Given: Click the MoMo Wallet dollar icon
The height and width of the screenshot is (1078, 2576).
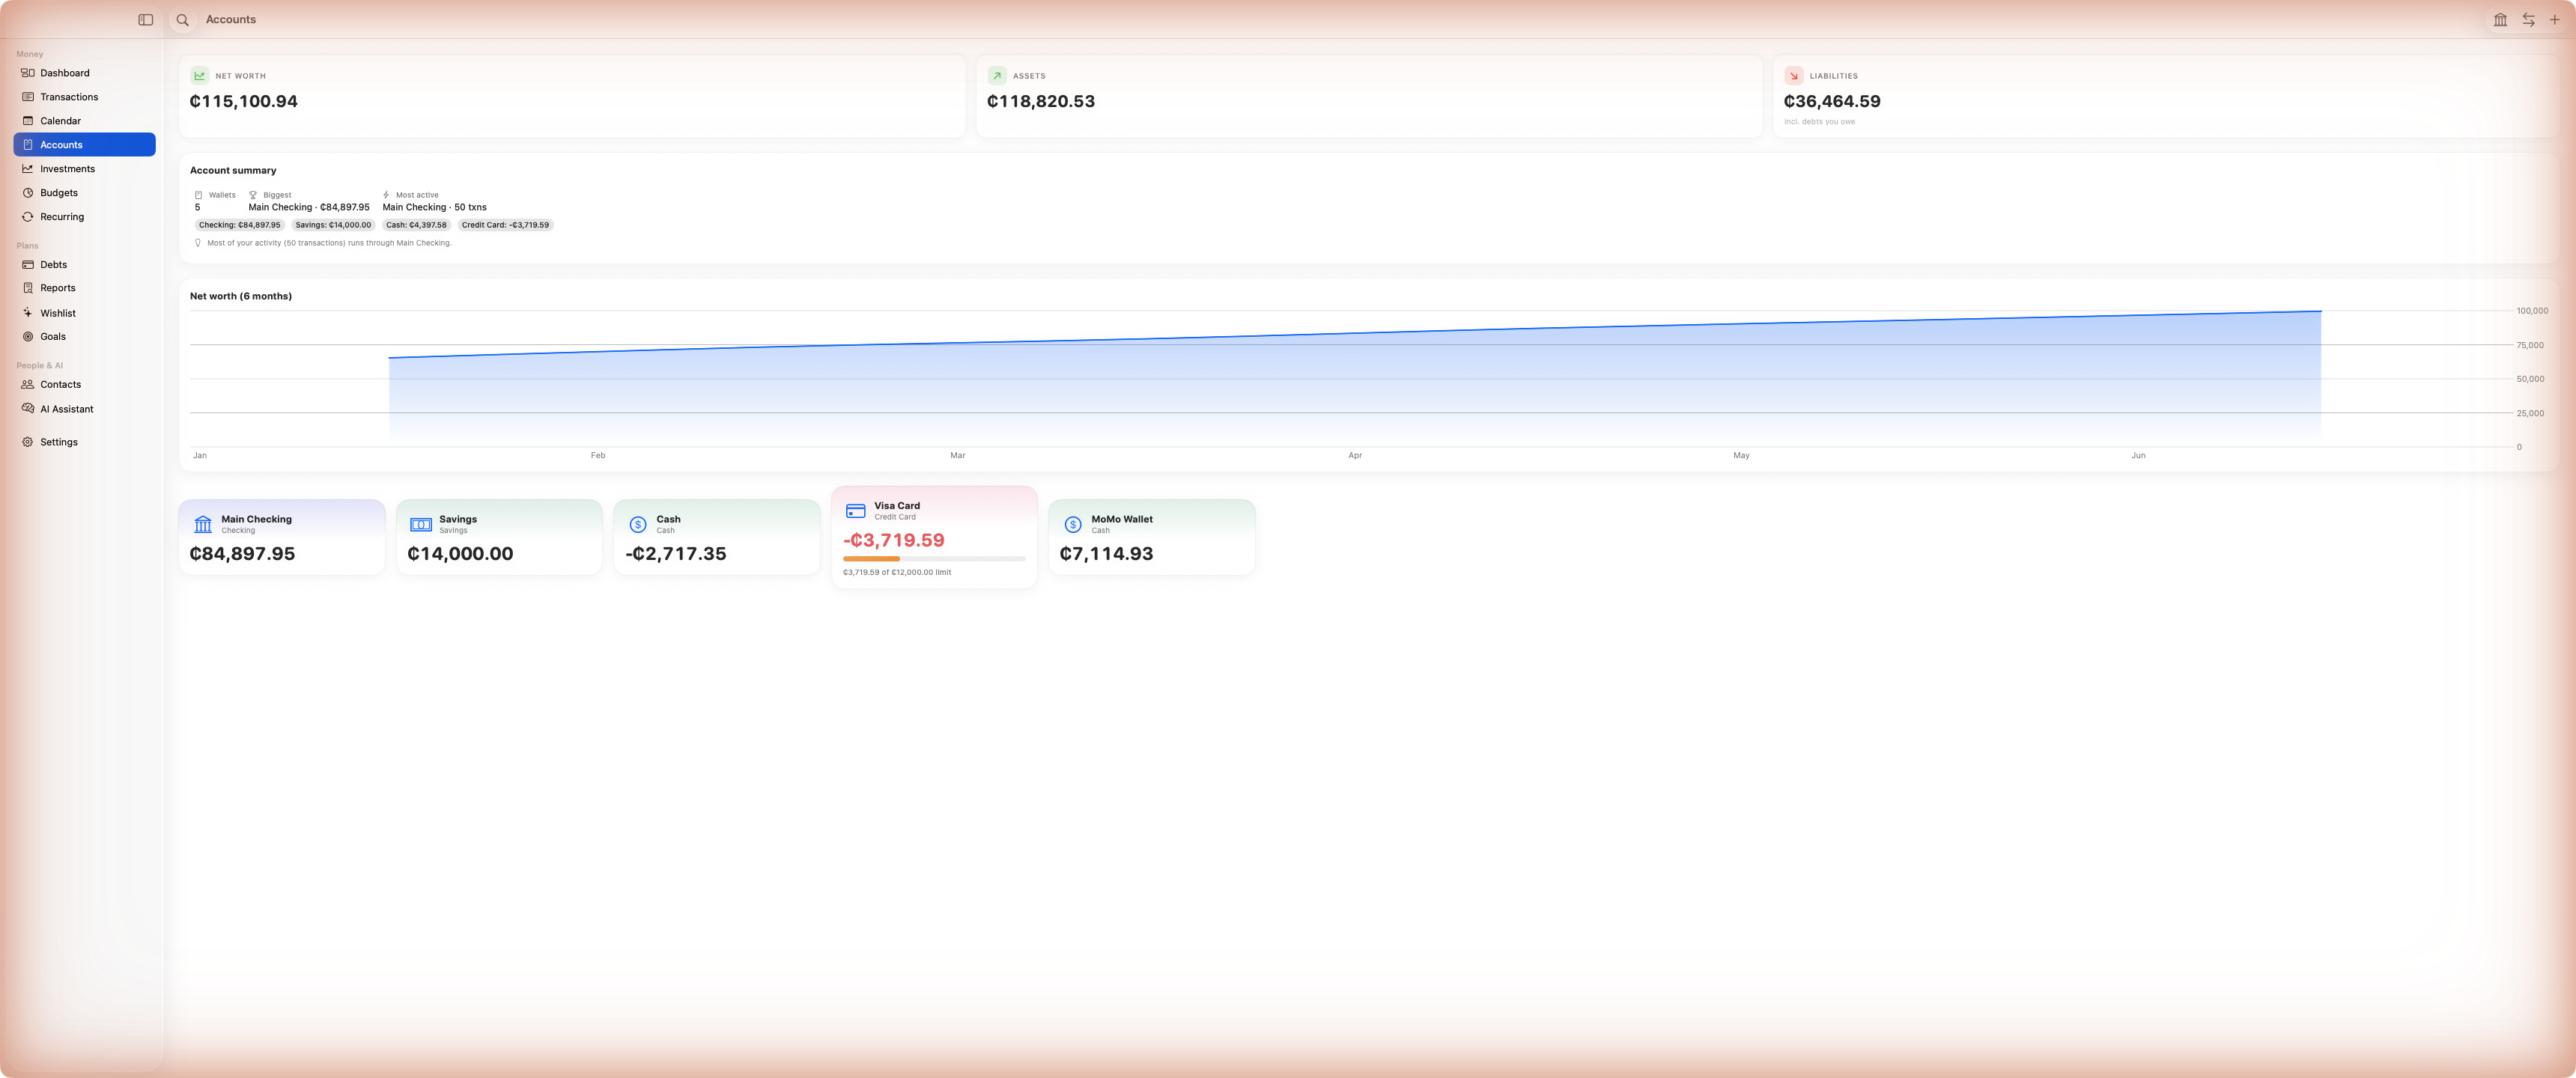Looking at the screenshot, I should click(1073, 524).
